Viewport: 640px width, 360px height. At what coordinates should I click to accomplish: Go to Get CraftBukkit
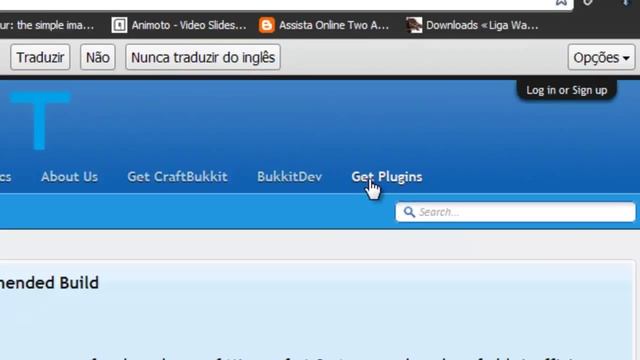(x=177, y=177)
